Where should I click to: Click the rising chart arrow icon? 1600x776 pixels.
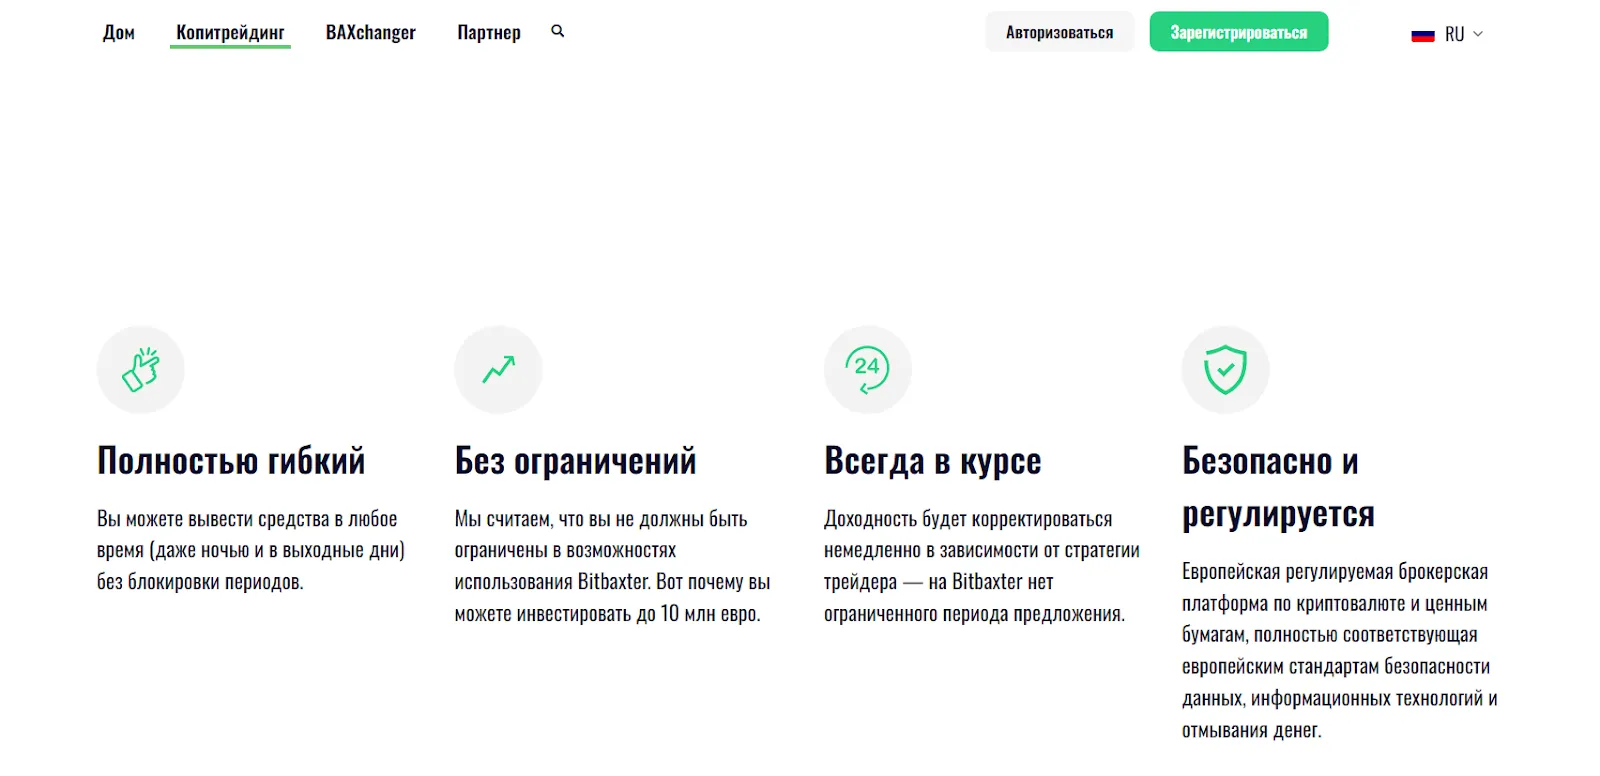pyautogui.click(x=498, y=369)
